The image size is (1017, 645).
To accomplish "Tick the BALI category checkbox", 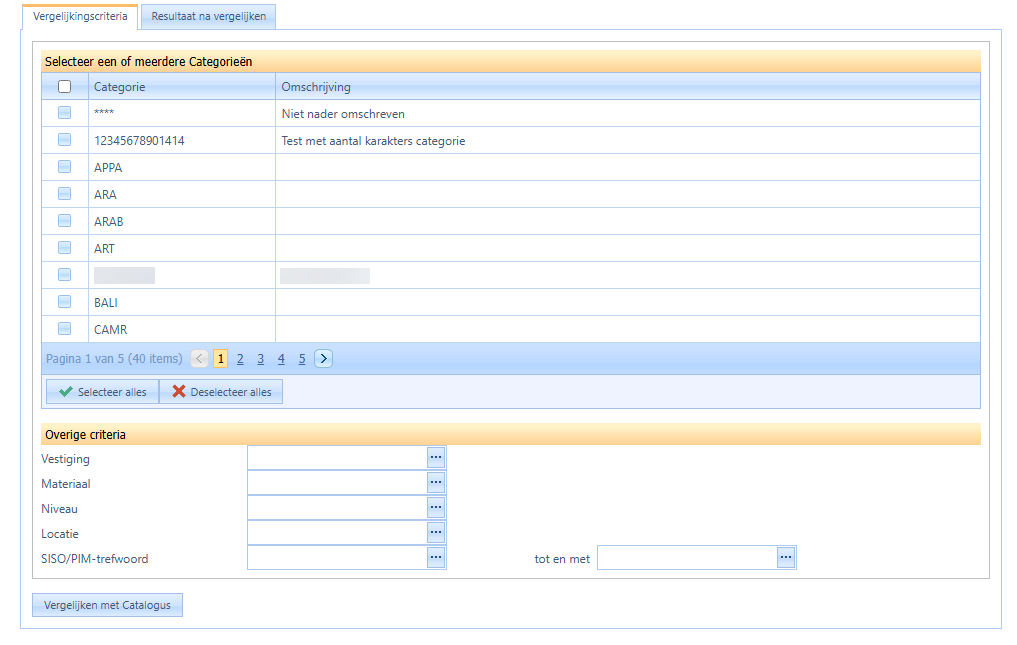I will coord(65,301).
